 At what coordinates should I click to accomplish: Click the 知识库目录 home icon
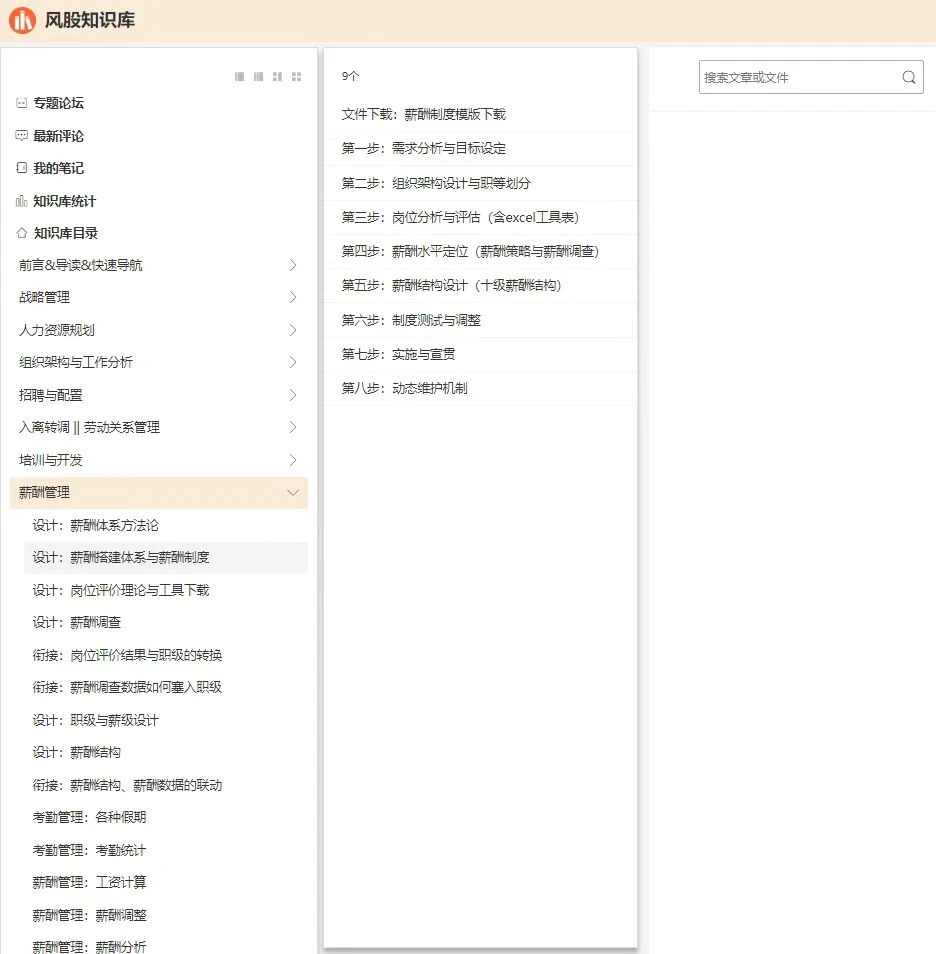(x=22, y=233)
